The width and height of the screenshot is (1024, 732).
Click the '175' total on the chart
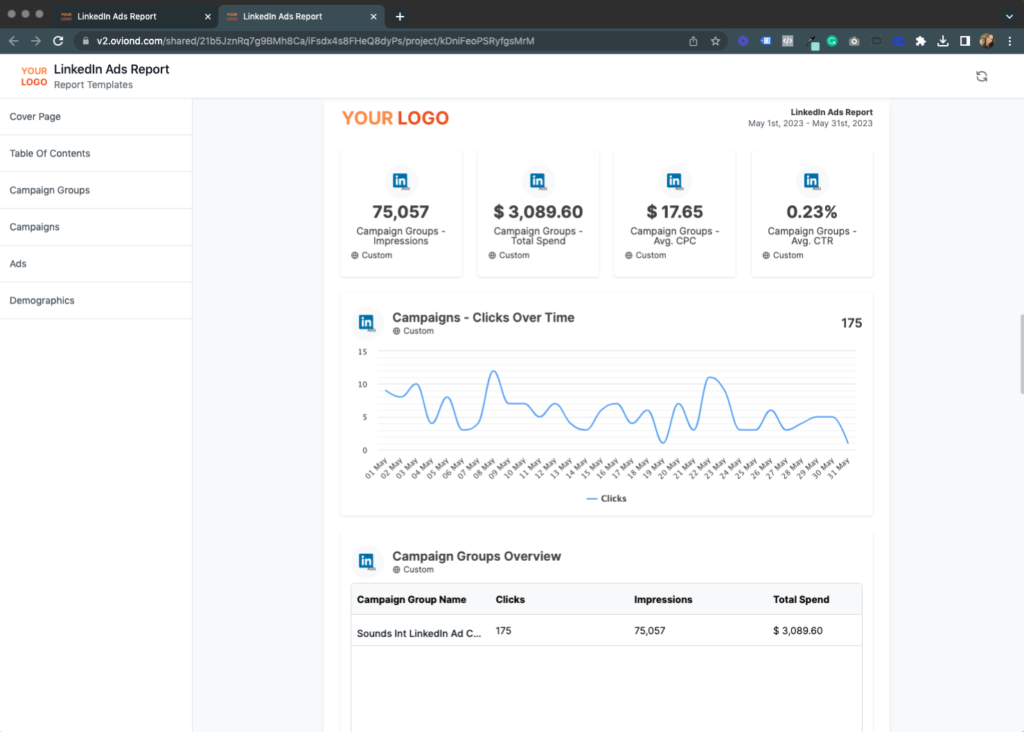tap(852, 323)
